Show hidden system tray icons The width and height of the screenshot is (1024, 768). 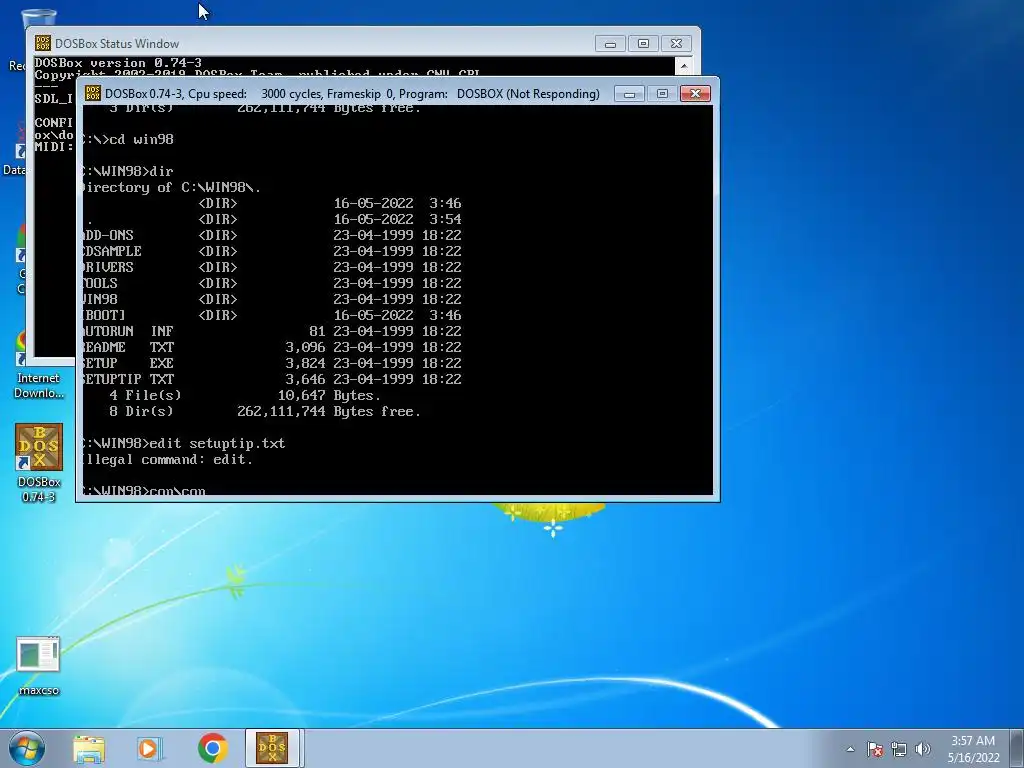click(x=850, y=749)
